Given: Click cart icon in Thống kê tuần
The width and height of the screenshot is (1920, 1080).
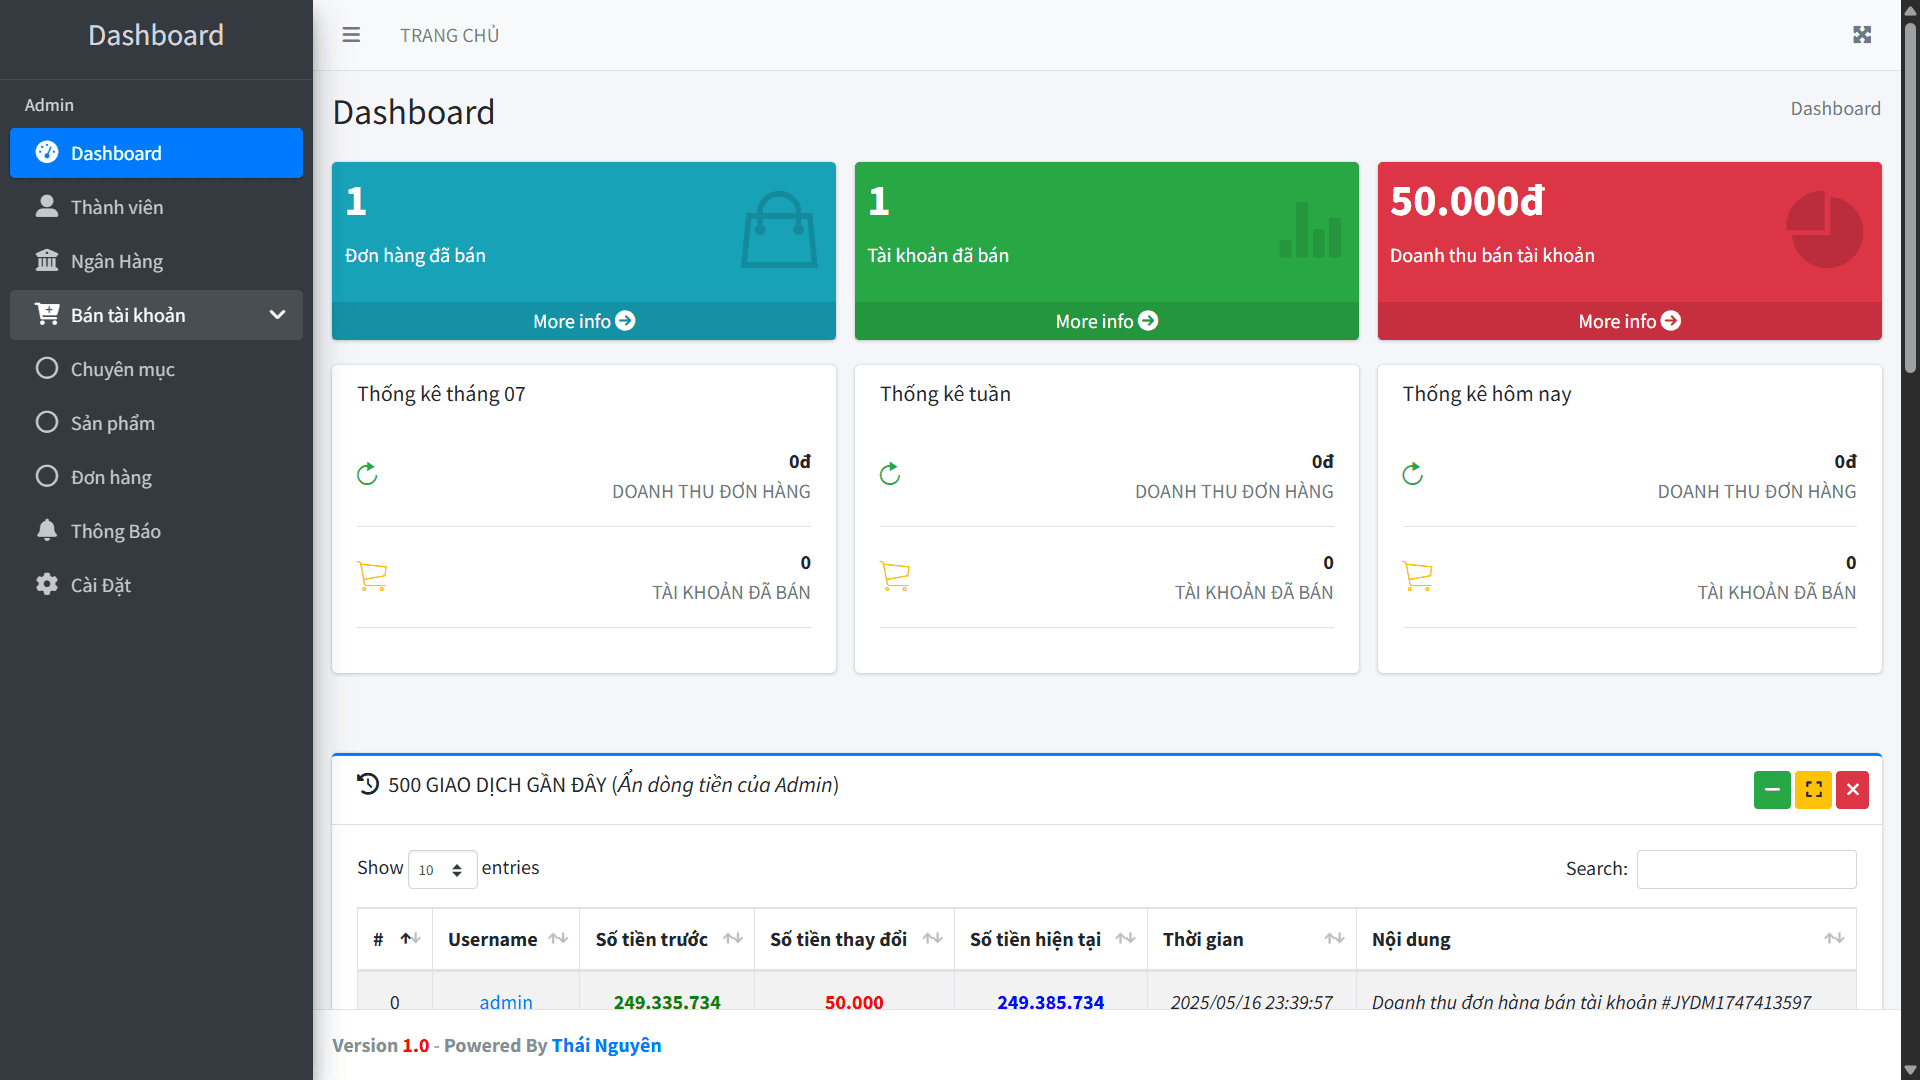Looking at the screenshot, I should (895, 576).
